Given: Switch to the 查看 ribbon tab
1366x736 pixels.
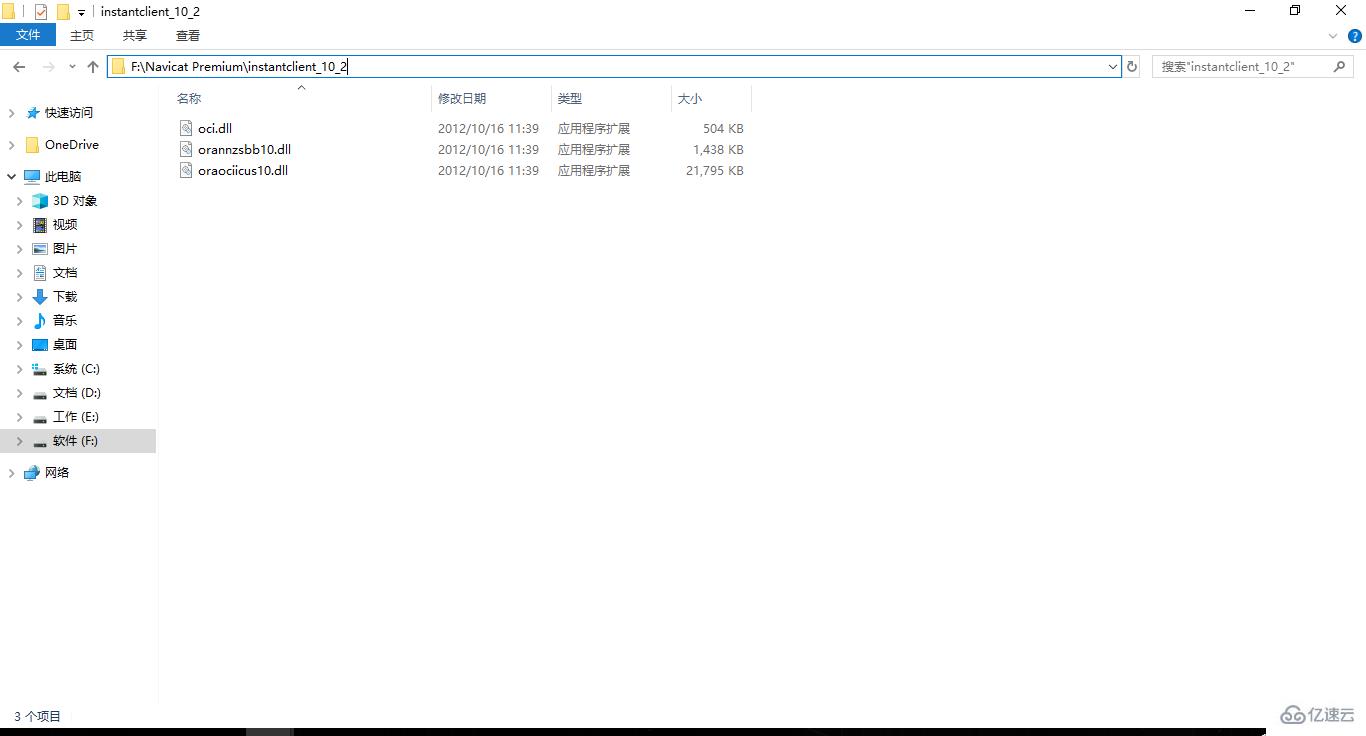Looking at the screenshot, I should click(x=188, y=35).
